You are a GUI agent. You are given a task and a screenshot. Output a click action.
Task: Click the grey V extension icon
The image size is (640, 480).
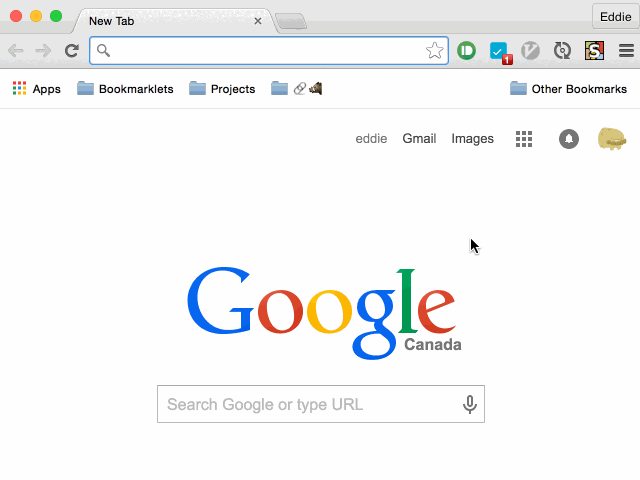click(530, 51)
